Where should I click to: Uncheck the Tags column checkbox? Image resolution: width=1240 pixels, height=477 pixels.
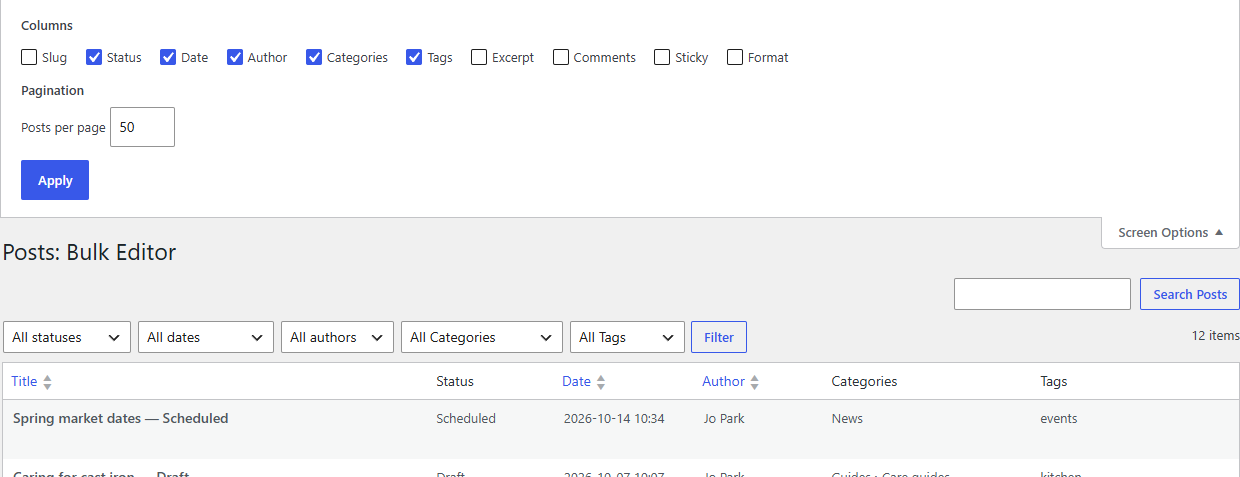(x=414, y=57)
